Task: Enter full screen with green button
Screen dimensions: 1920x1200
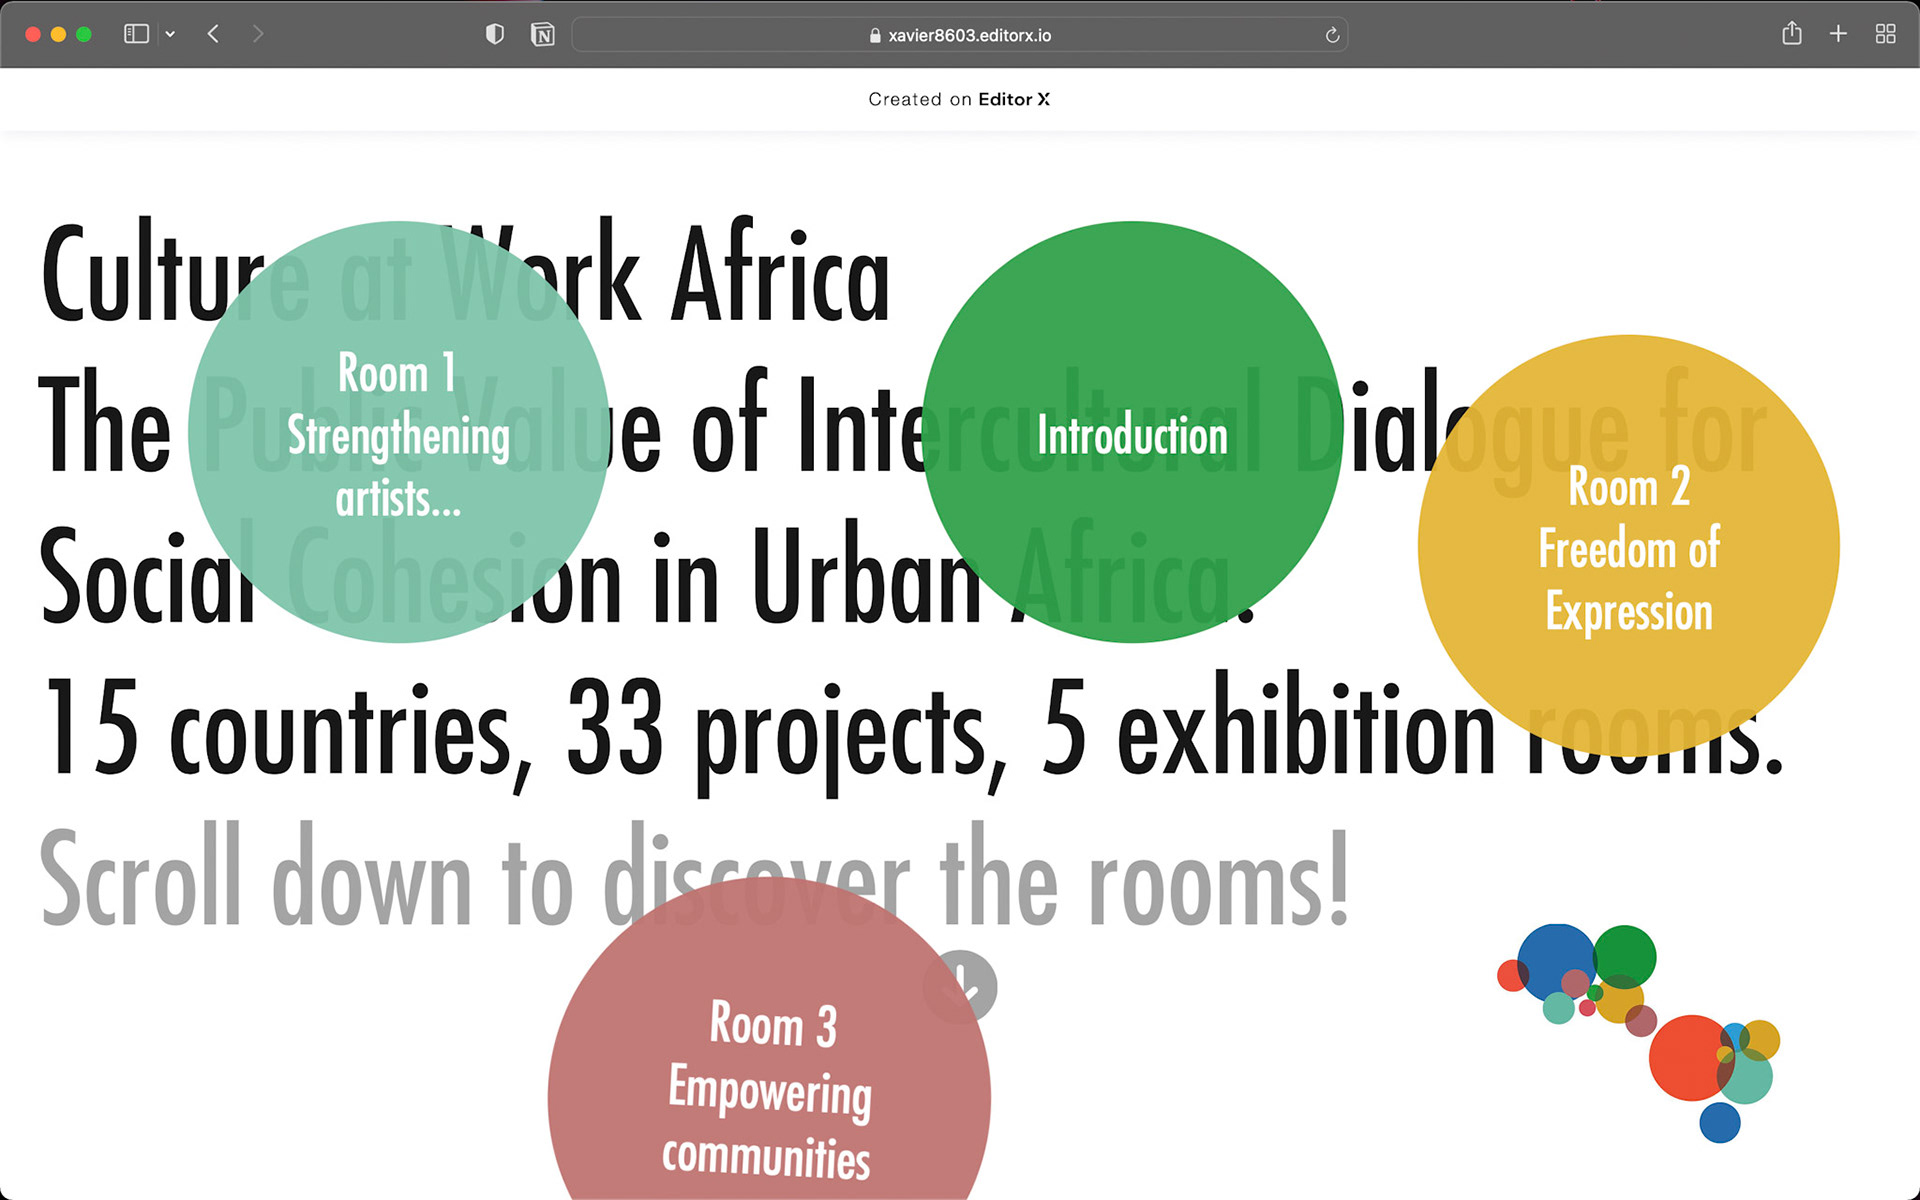Action: [x=84, y=34]
